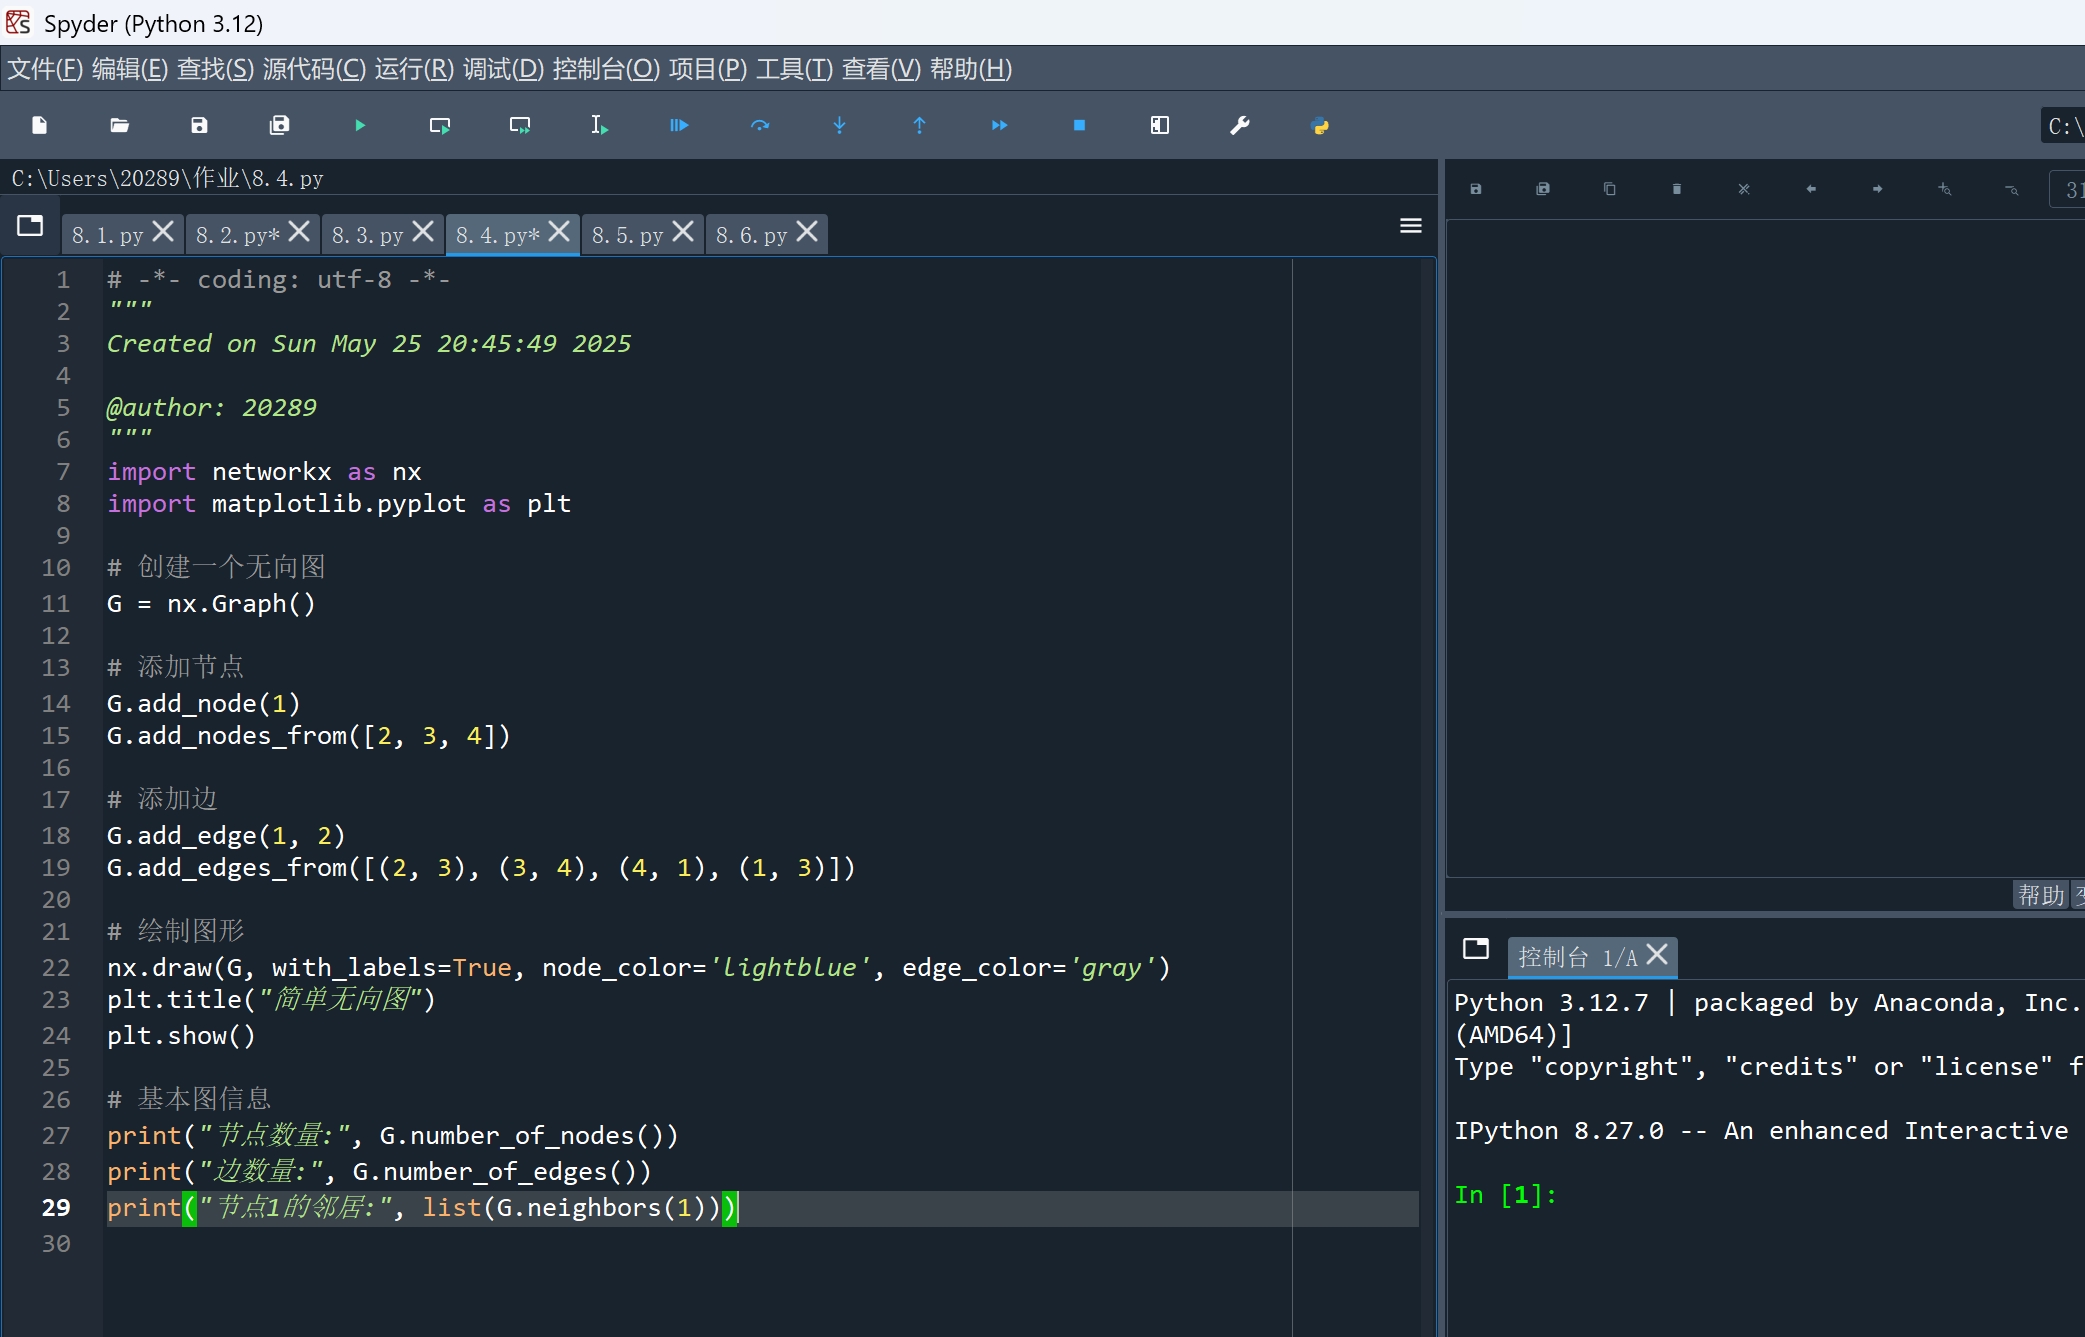Close the 8.2.py tab
Viewport: 2085px width, 1337px height.
pos(299,232)
